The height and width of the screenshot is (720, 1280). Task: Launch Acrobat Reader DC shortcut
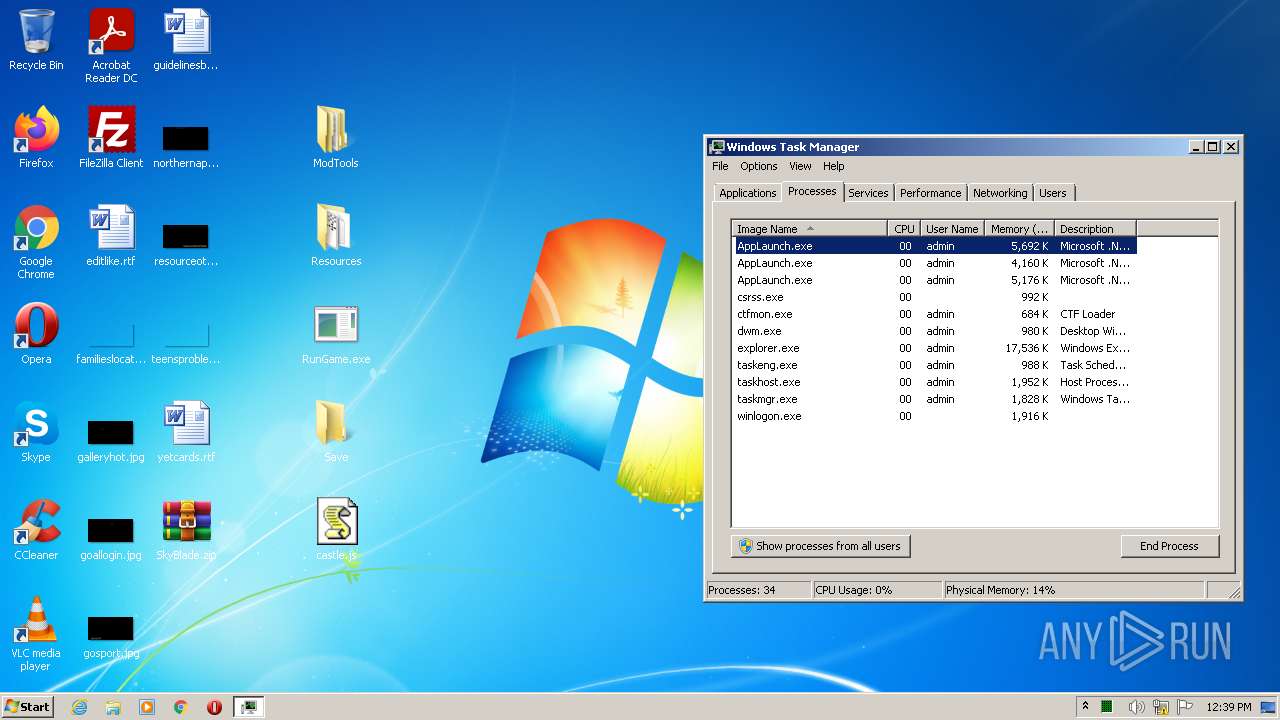point(111,46)
